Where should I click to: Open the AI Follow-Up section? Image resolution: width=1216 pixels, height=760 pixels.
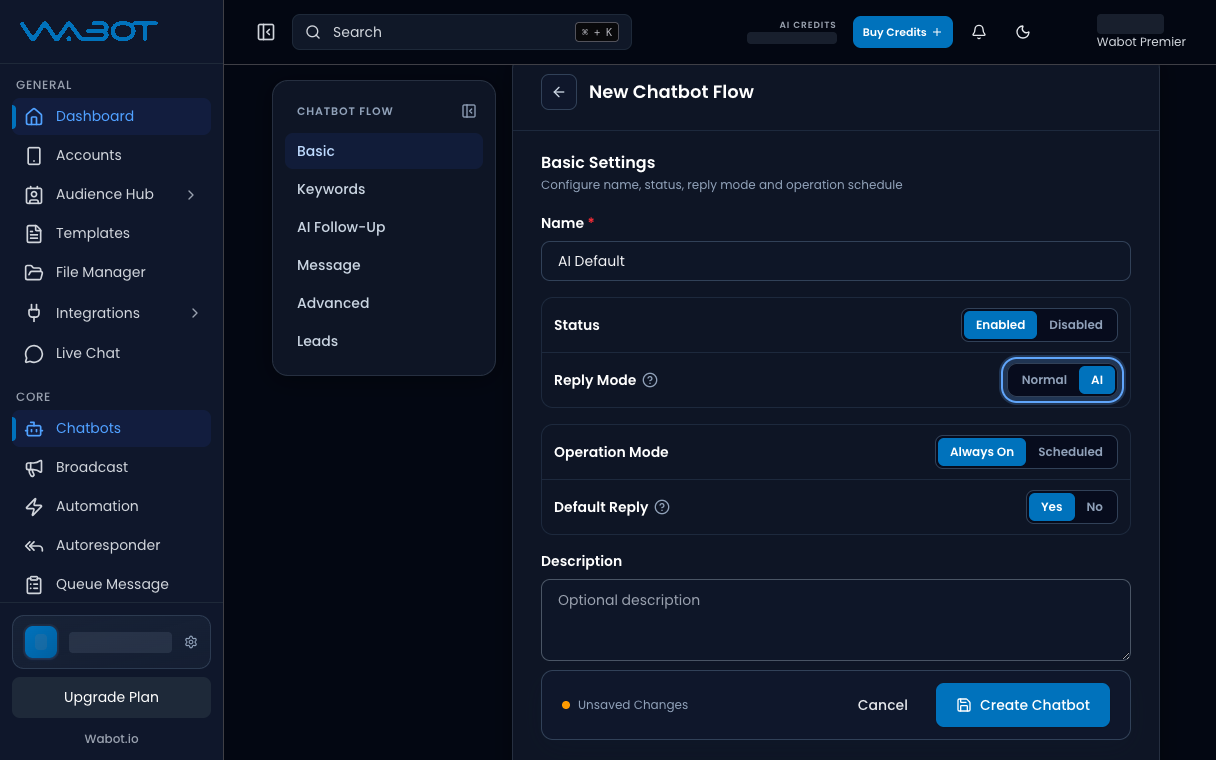point(384,227)
